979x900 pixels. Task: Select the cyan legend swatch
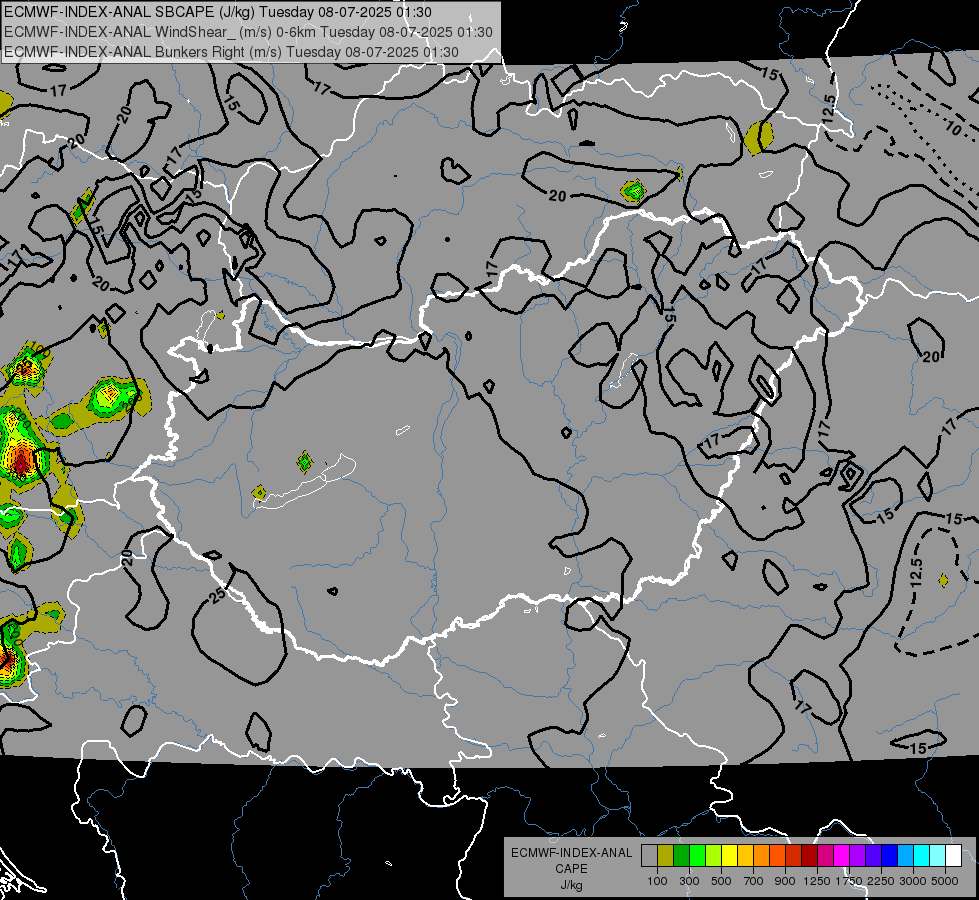click(922, 855)
